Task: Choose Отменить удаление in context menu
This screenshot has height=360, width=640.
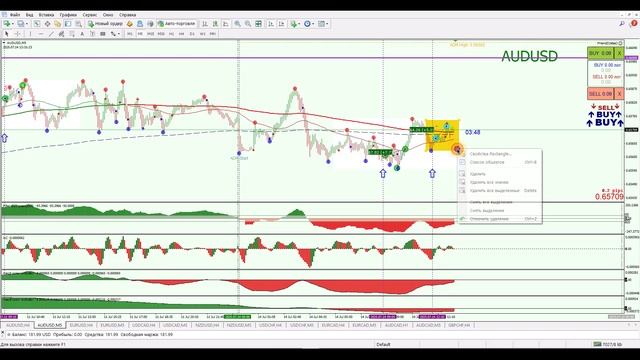Action: click(x=500, y=219)
